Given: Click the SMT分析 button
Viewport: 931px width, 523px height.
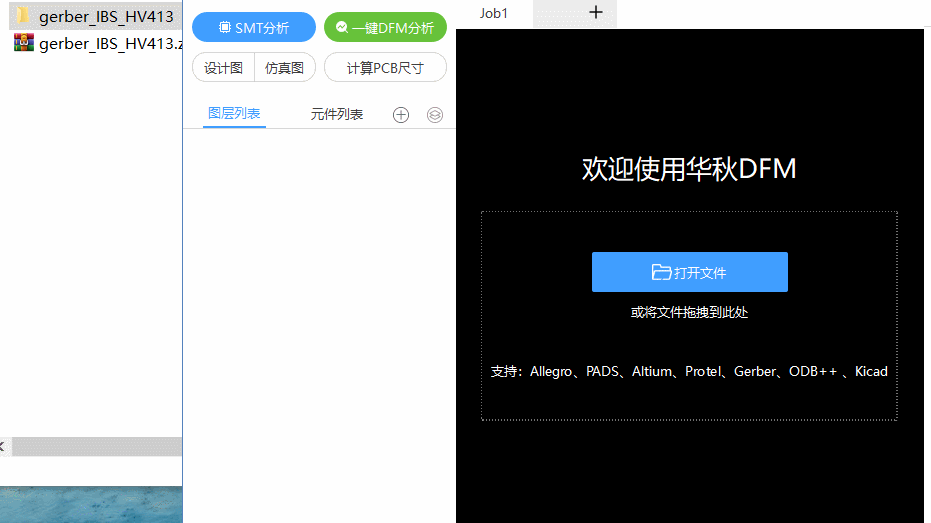Looking at the screenshot, I should pos(254,27).
